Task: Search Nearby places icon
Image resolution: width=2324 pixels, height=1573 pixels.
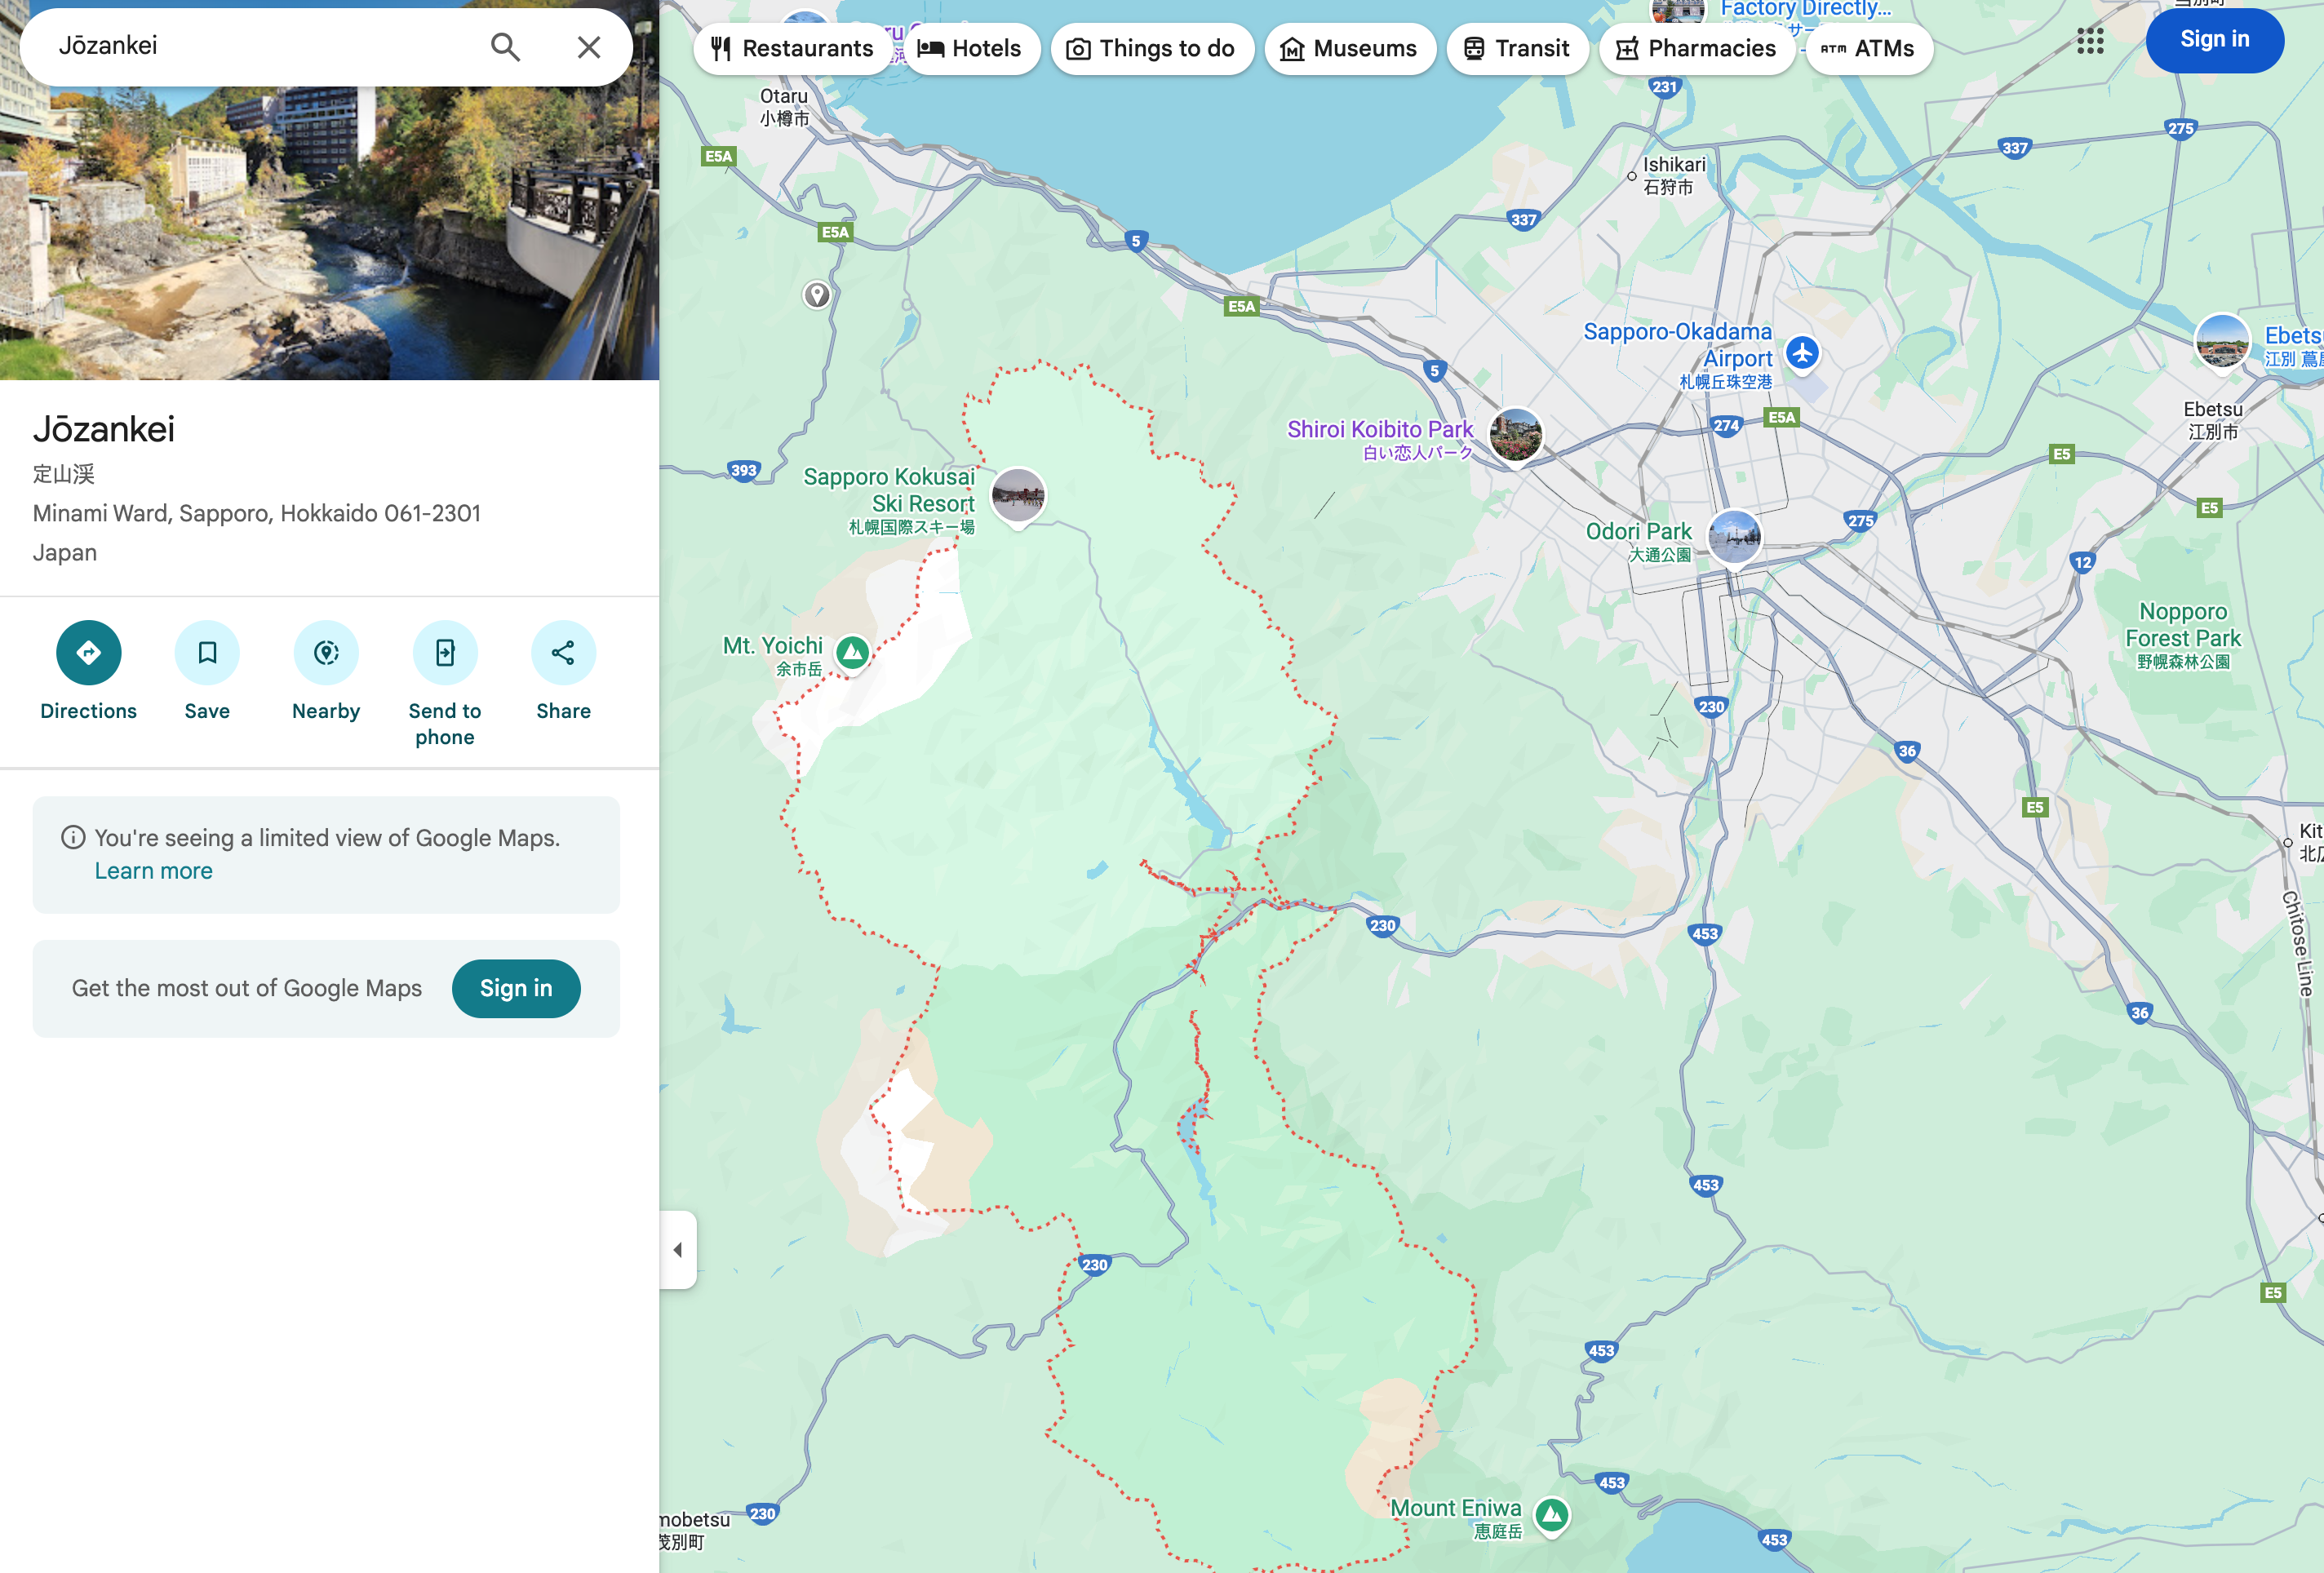Action: (326, 653)
